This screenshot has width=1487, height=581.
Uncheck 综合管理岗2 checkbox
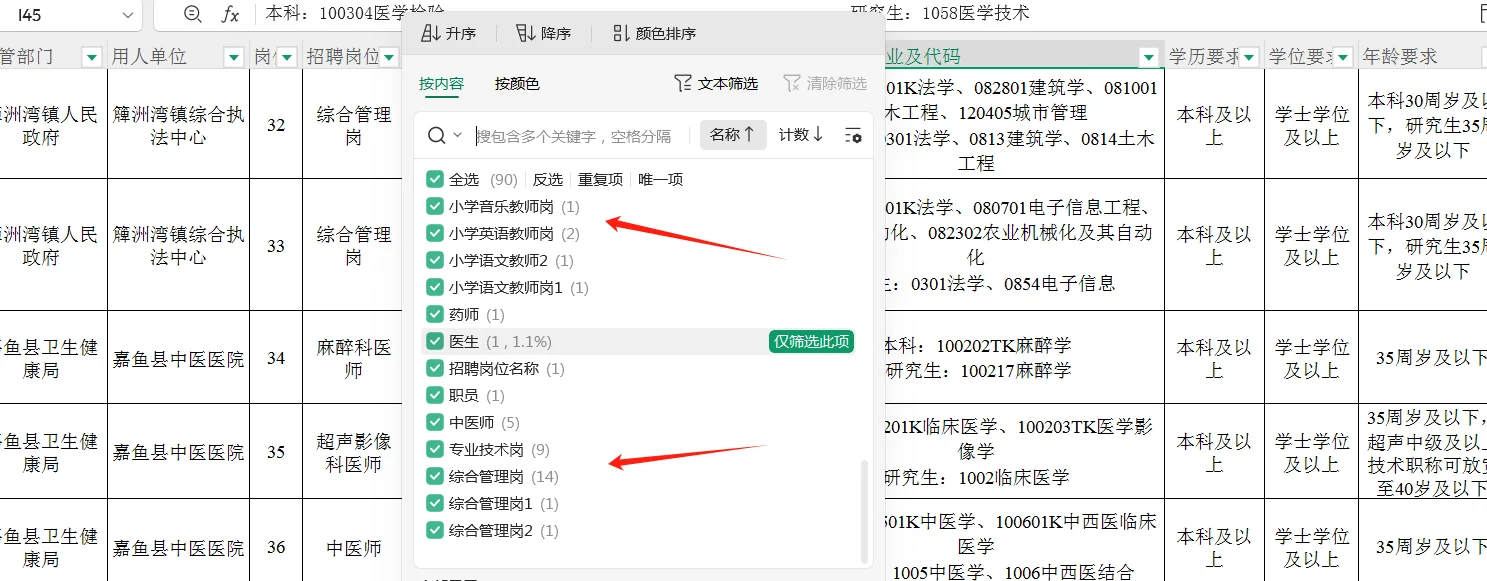click(x=434, y=530)
